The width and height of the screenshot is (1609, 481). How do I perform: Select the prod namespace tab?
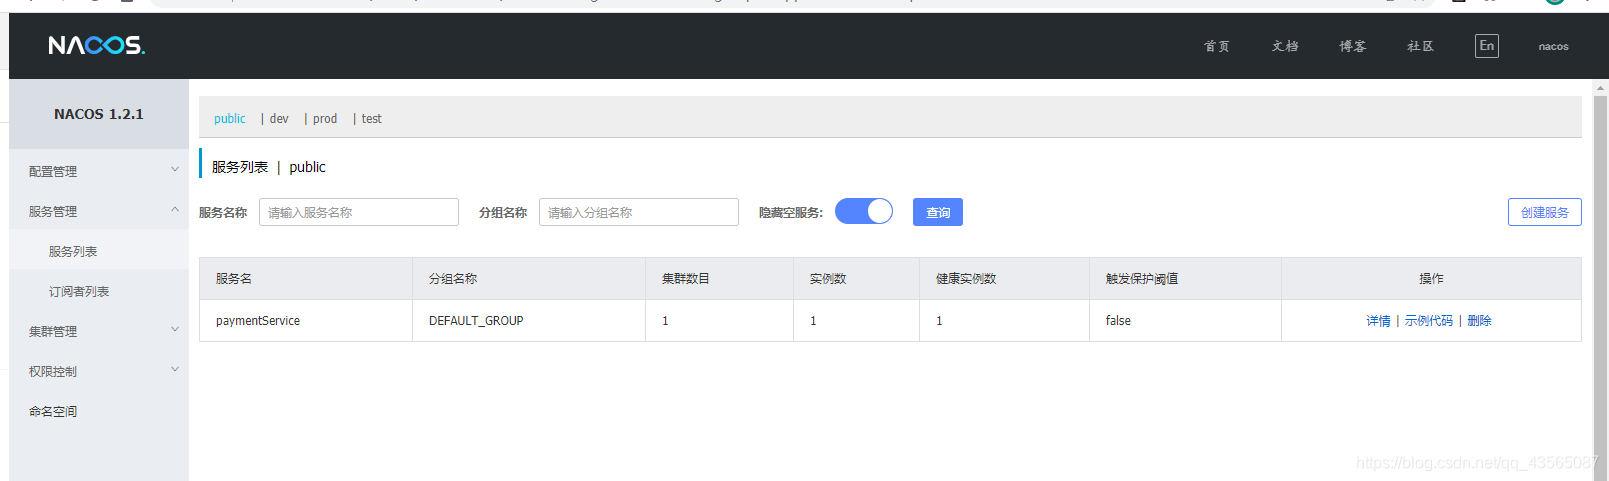click(x=325, y=118)
